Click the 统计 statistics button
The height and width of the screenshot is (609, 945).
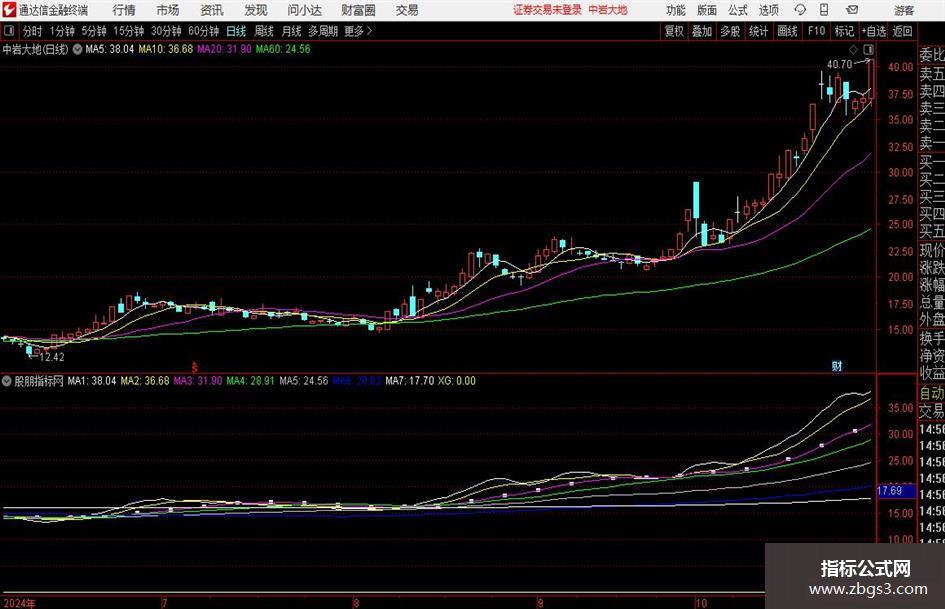tap(759, 31)
